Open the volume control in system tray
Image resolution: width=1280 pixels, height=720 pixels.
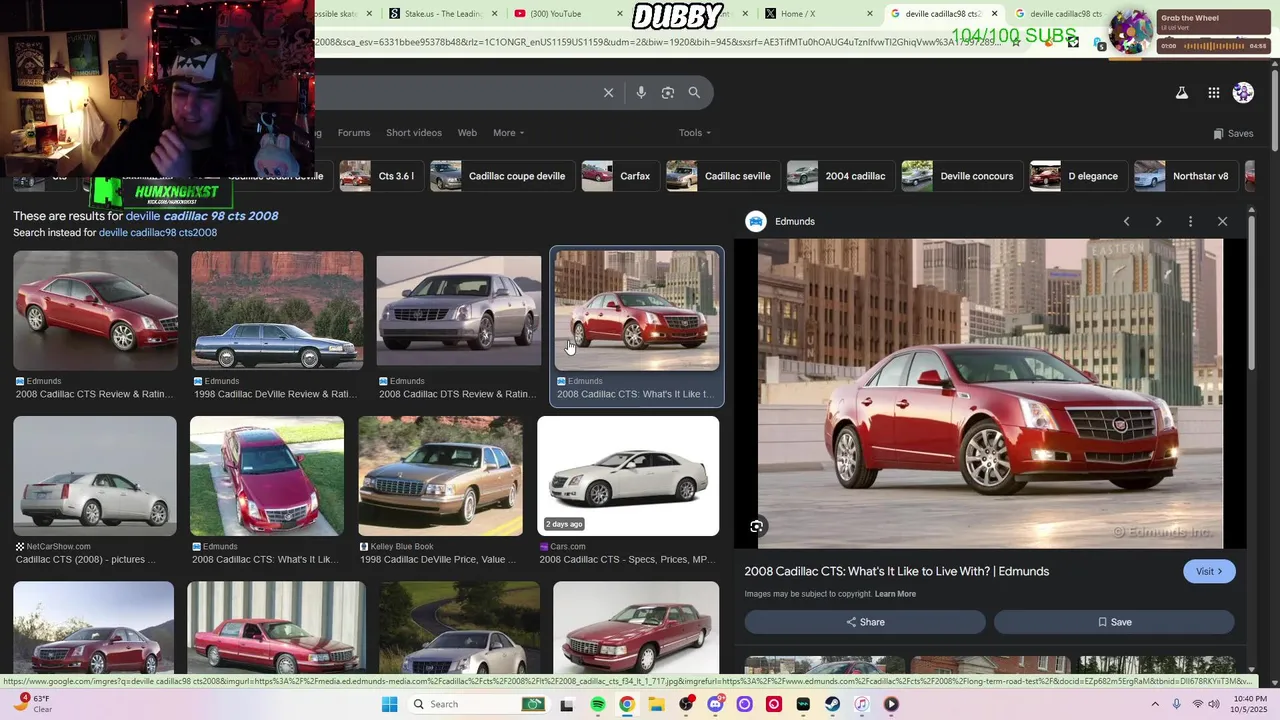click(x=1214, y=704)
